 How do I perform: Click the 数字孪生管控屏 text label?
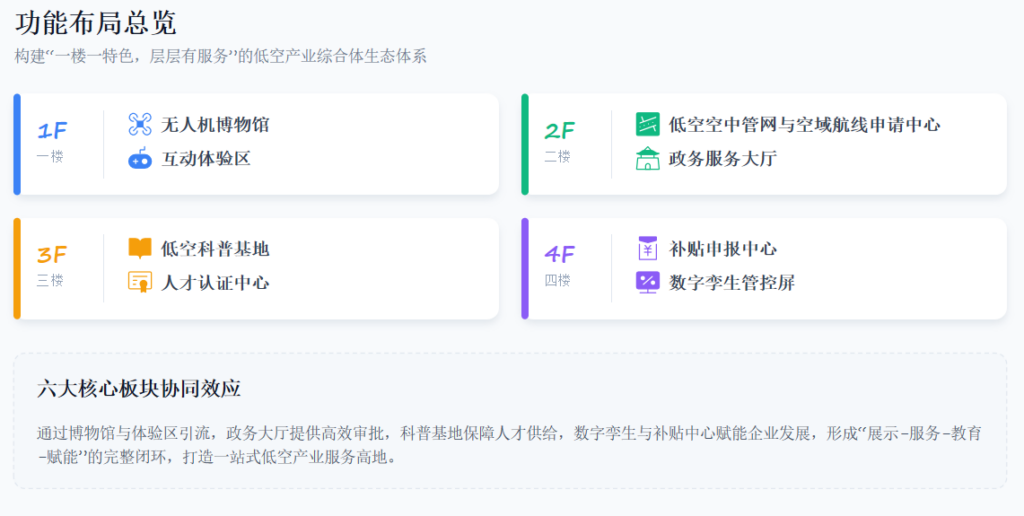(732, 283)
